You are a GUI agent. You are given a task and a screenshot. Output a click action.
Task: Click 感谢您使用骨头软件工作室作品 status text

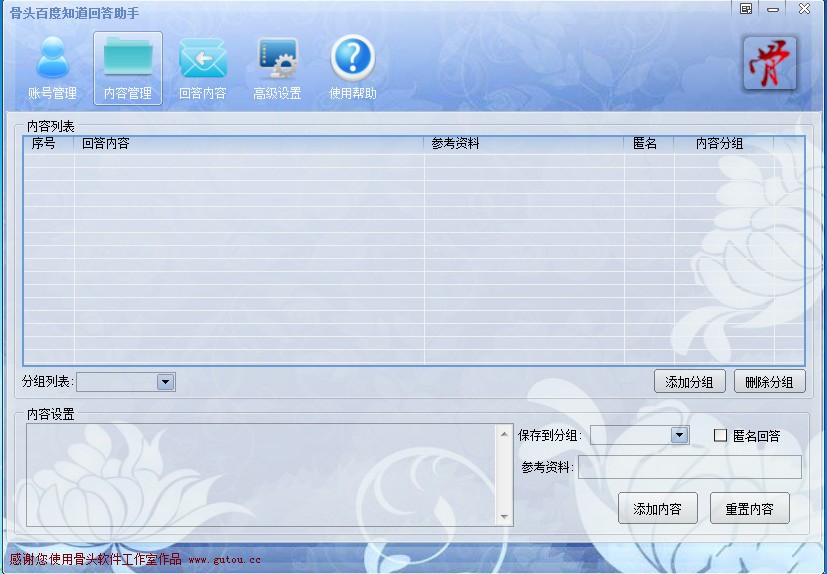click(95, 559)
